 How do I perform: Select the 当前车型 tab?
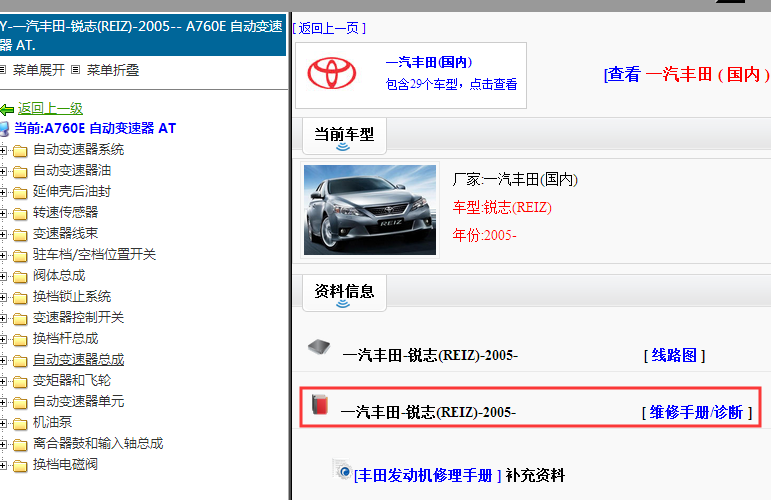(x=344, y=135)
